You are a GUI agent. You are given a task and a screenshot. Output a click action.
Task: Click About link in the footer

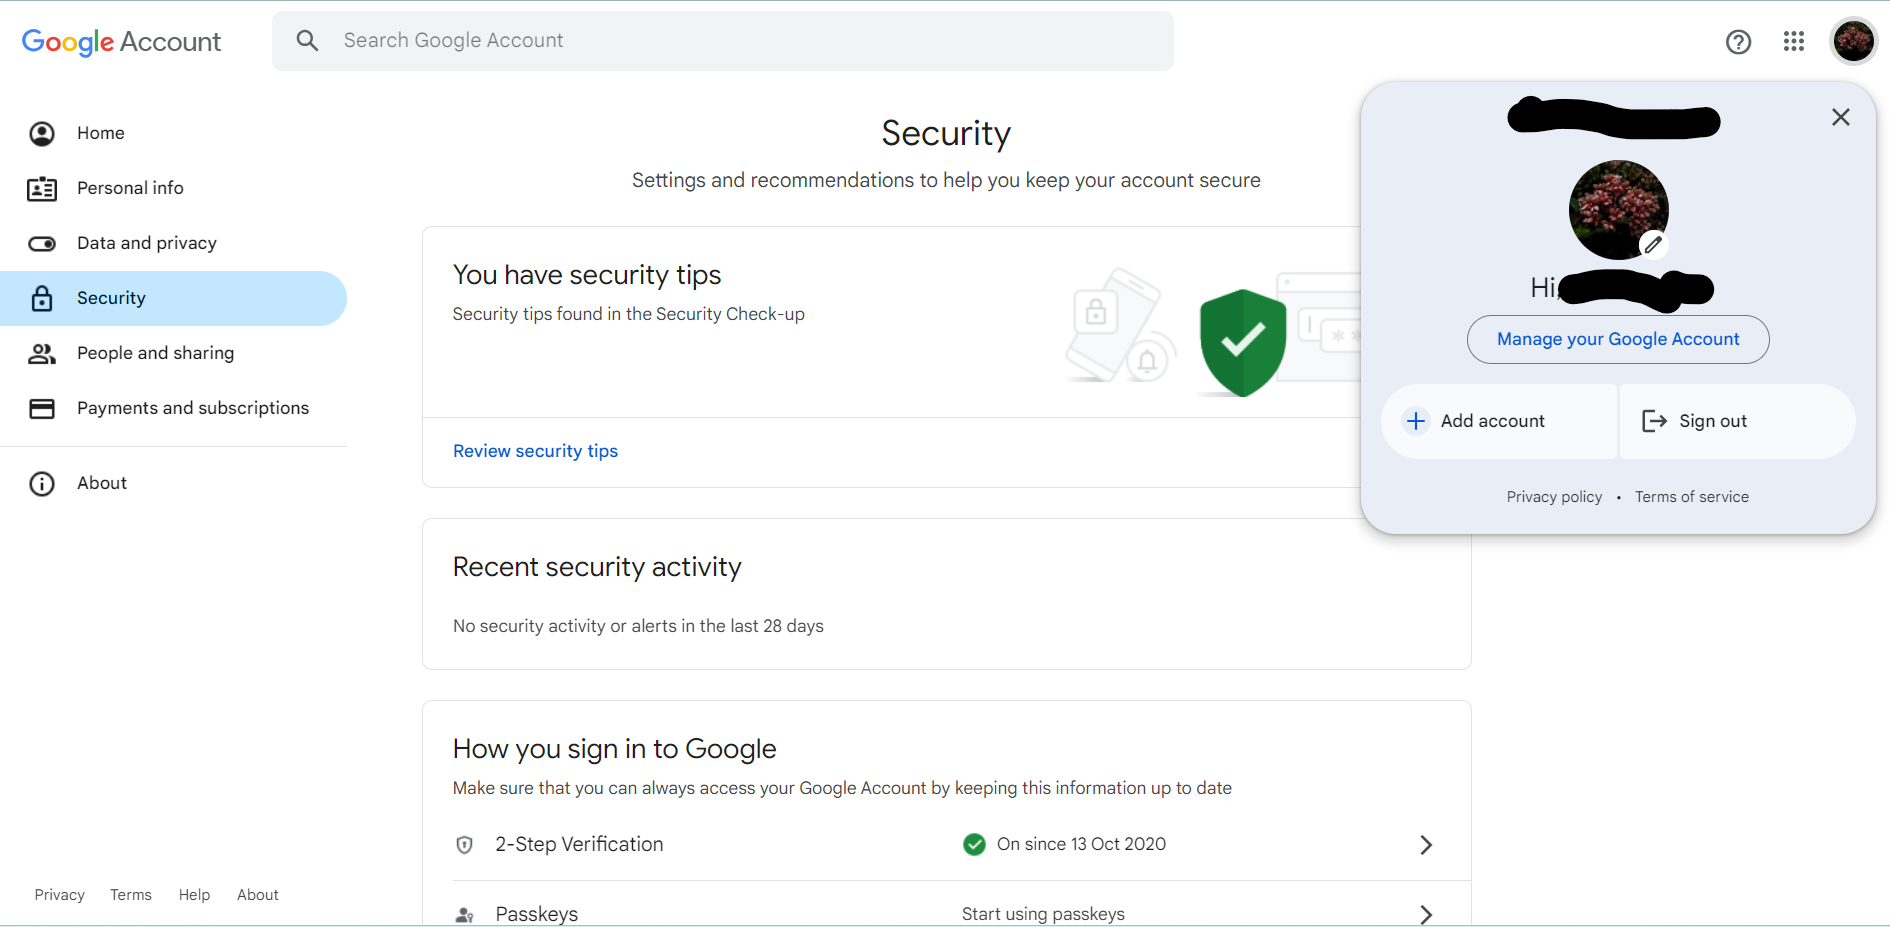click(x=258, y=895)
